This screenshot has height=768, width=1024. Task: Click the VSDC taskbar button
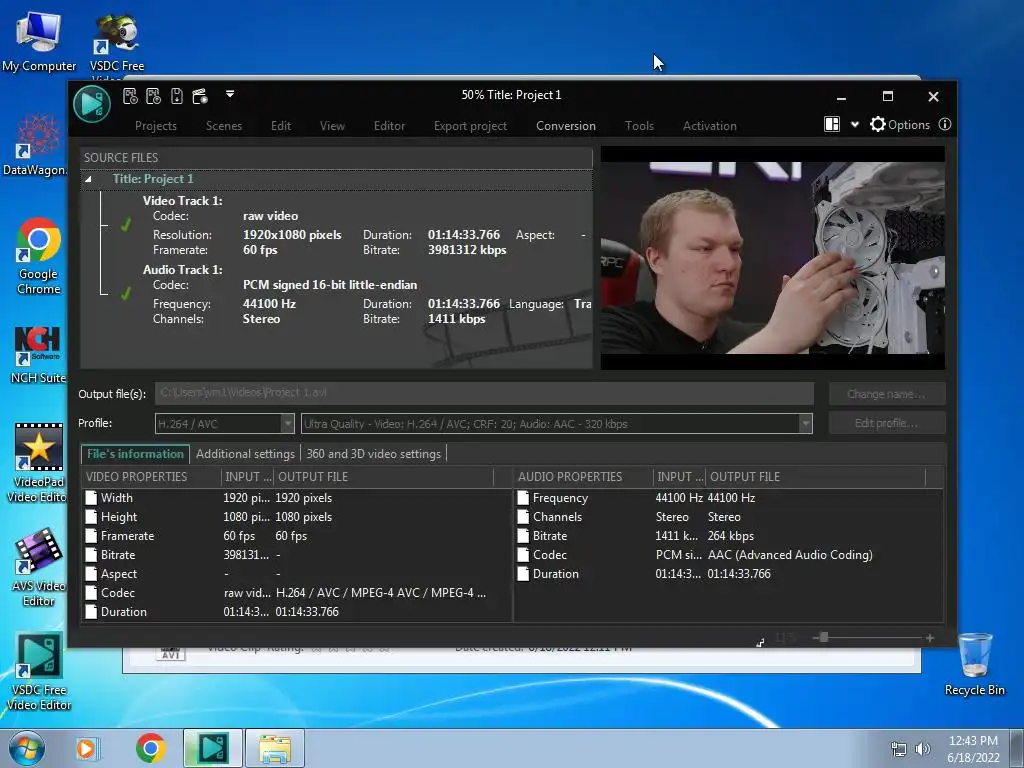pos(212,748)
